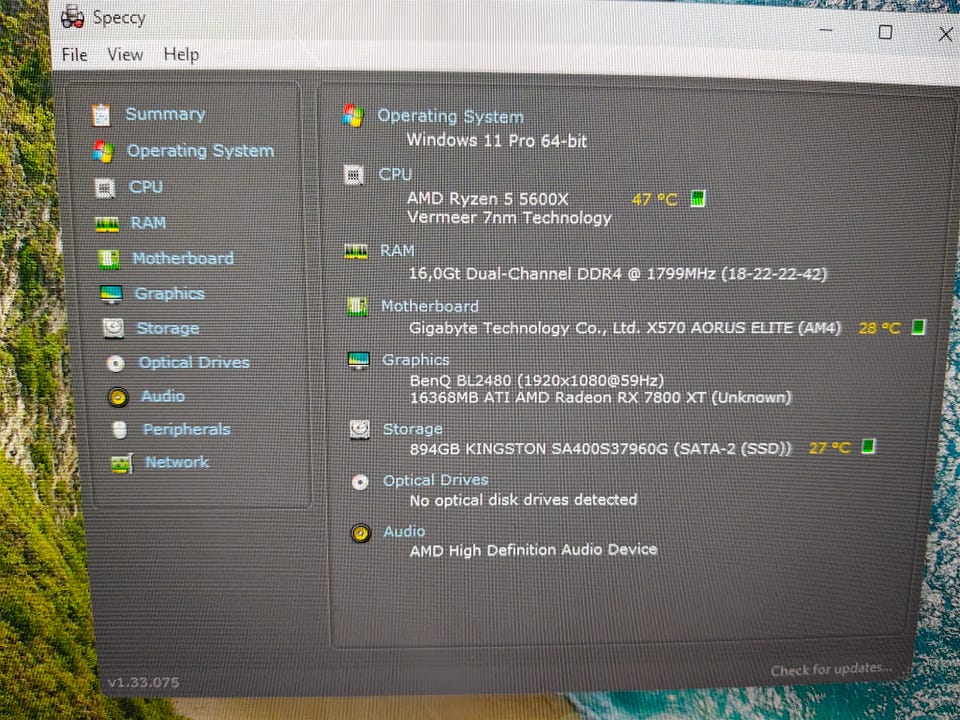This screenshot has height=720, width=960.
Task: Click the 'Vermeer 7nm Technology' text
Action: point(509,218)
